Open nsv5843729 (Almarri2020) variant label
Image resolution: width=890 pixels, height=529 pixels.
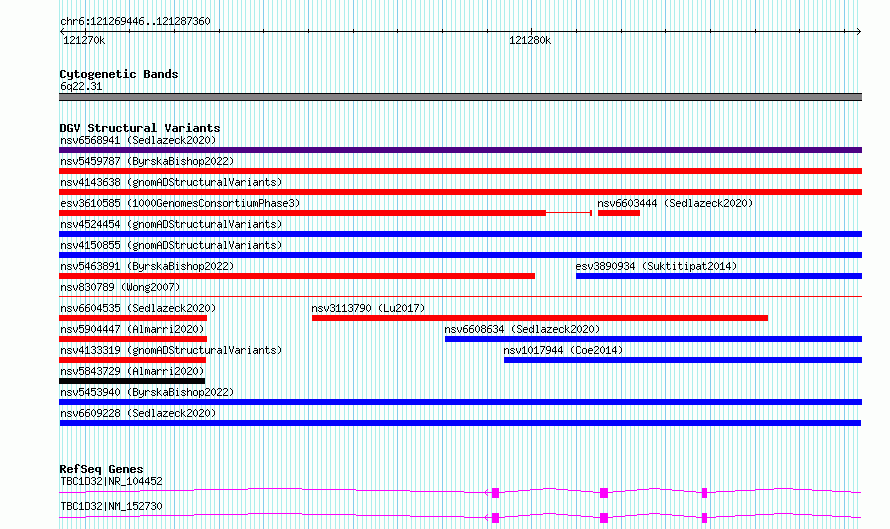click(132, 371)
